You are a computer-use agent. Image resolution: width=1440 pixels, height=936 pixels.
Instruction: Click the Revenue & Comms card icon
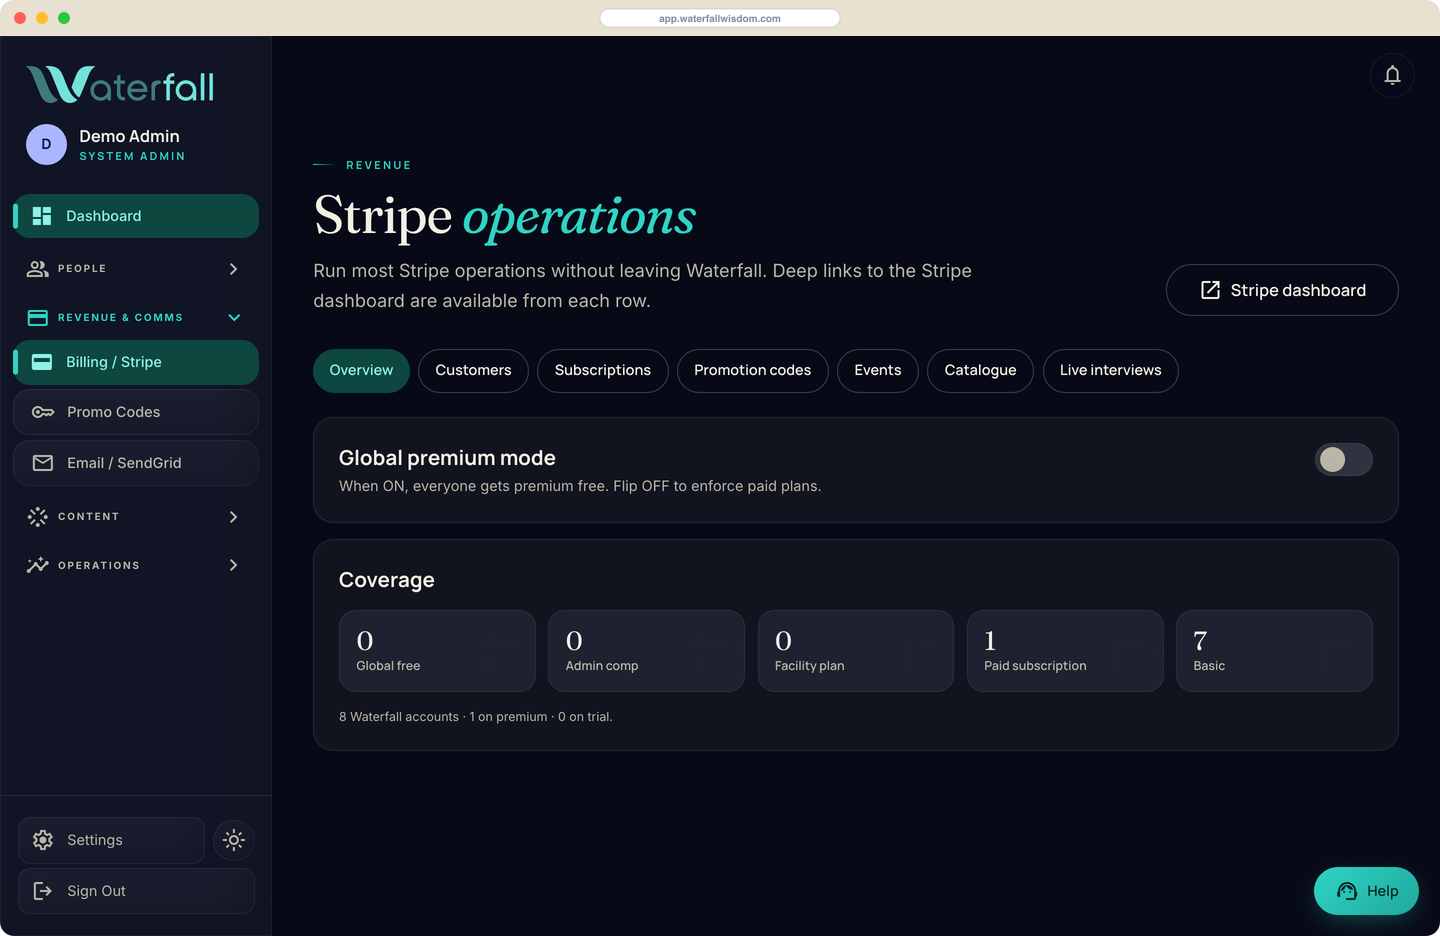38,318
